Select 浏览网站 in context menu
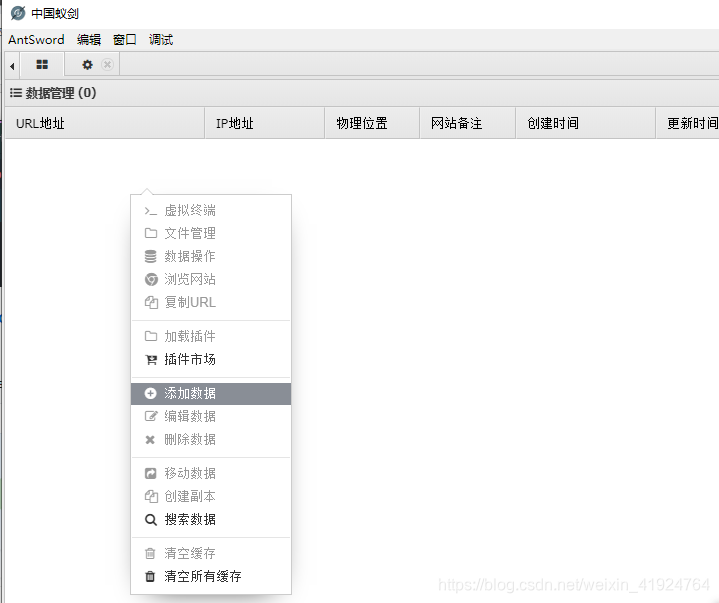719x603 pixels. tap(211, 279)
